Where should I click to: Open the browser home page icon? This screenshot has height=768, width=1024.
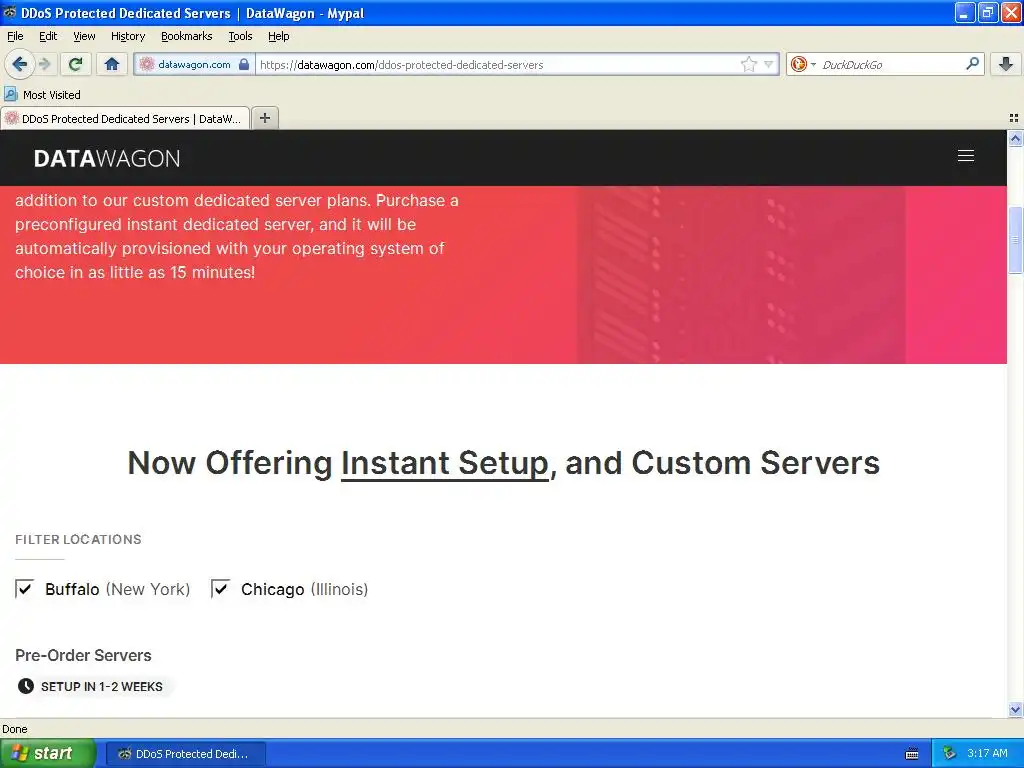(112, 64)
